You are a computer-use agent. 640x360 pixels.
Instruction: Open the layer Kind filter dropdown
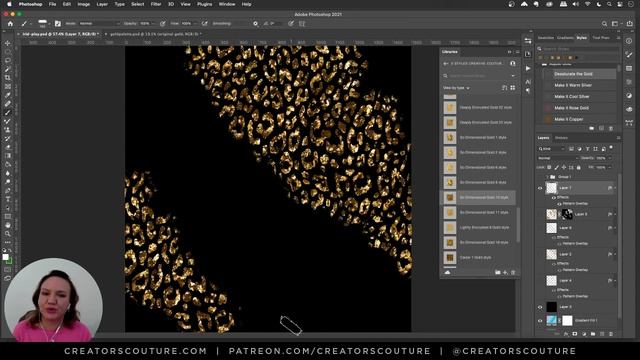click(x=551, y=149)
